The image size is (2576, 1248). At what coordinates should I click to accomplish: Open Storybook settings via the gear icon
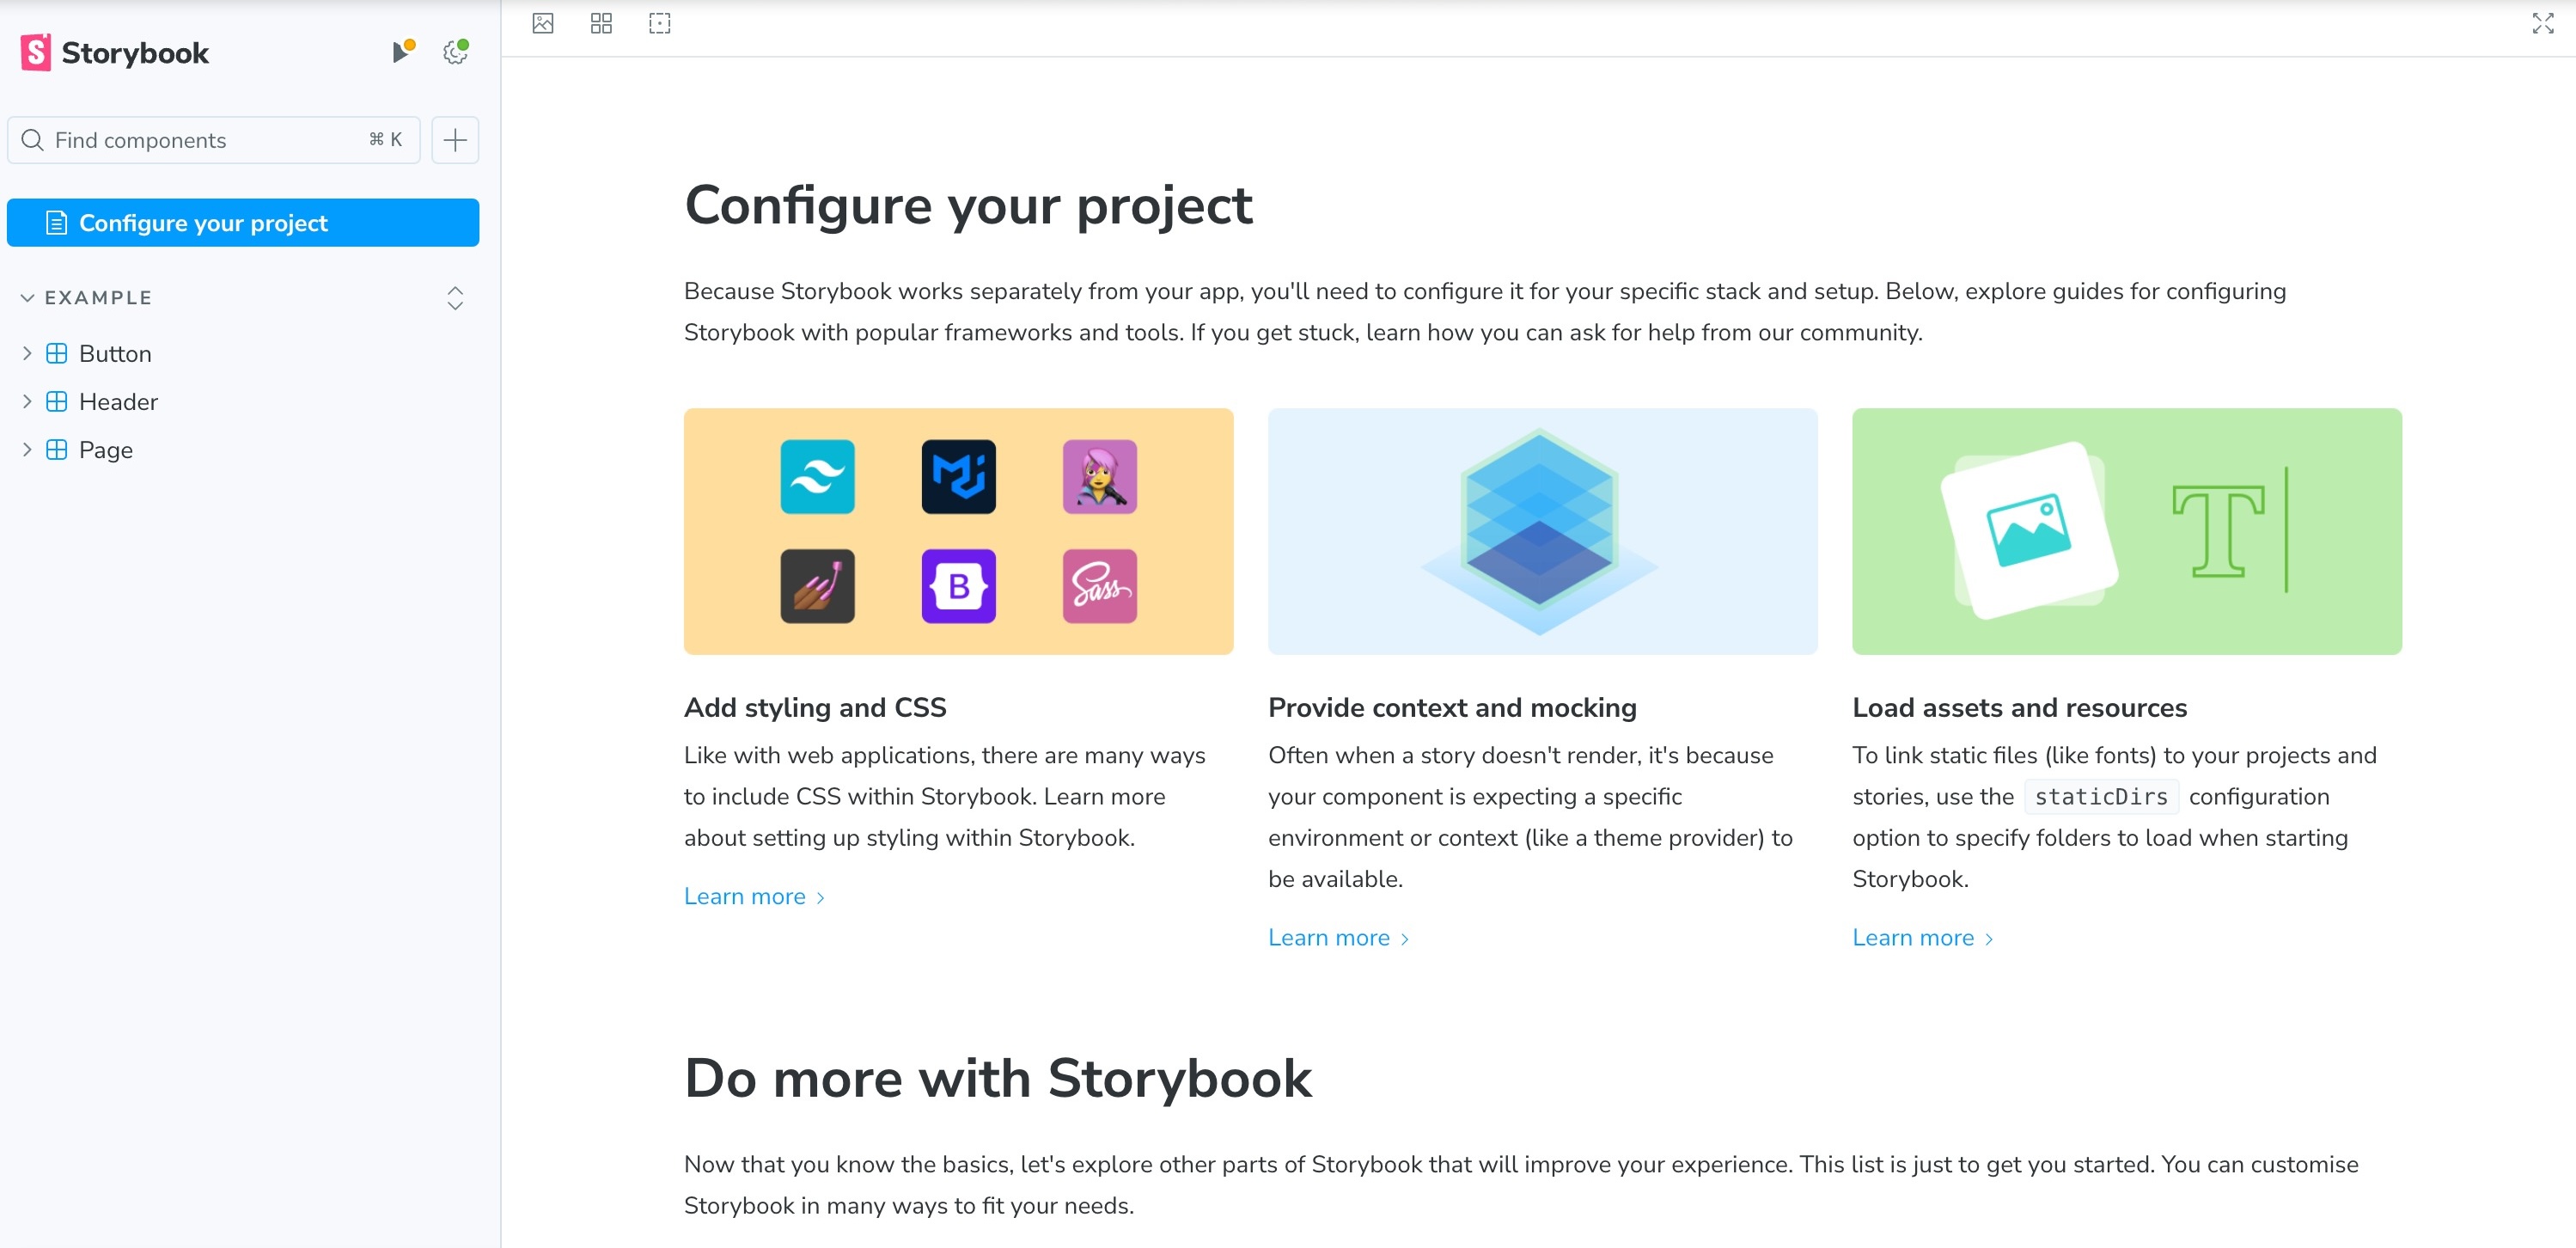pyautogui.click(x=455, y=52)
